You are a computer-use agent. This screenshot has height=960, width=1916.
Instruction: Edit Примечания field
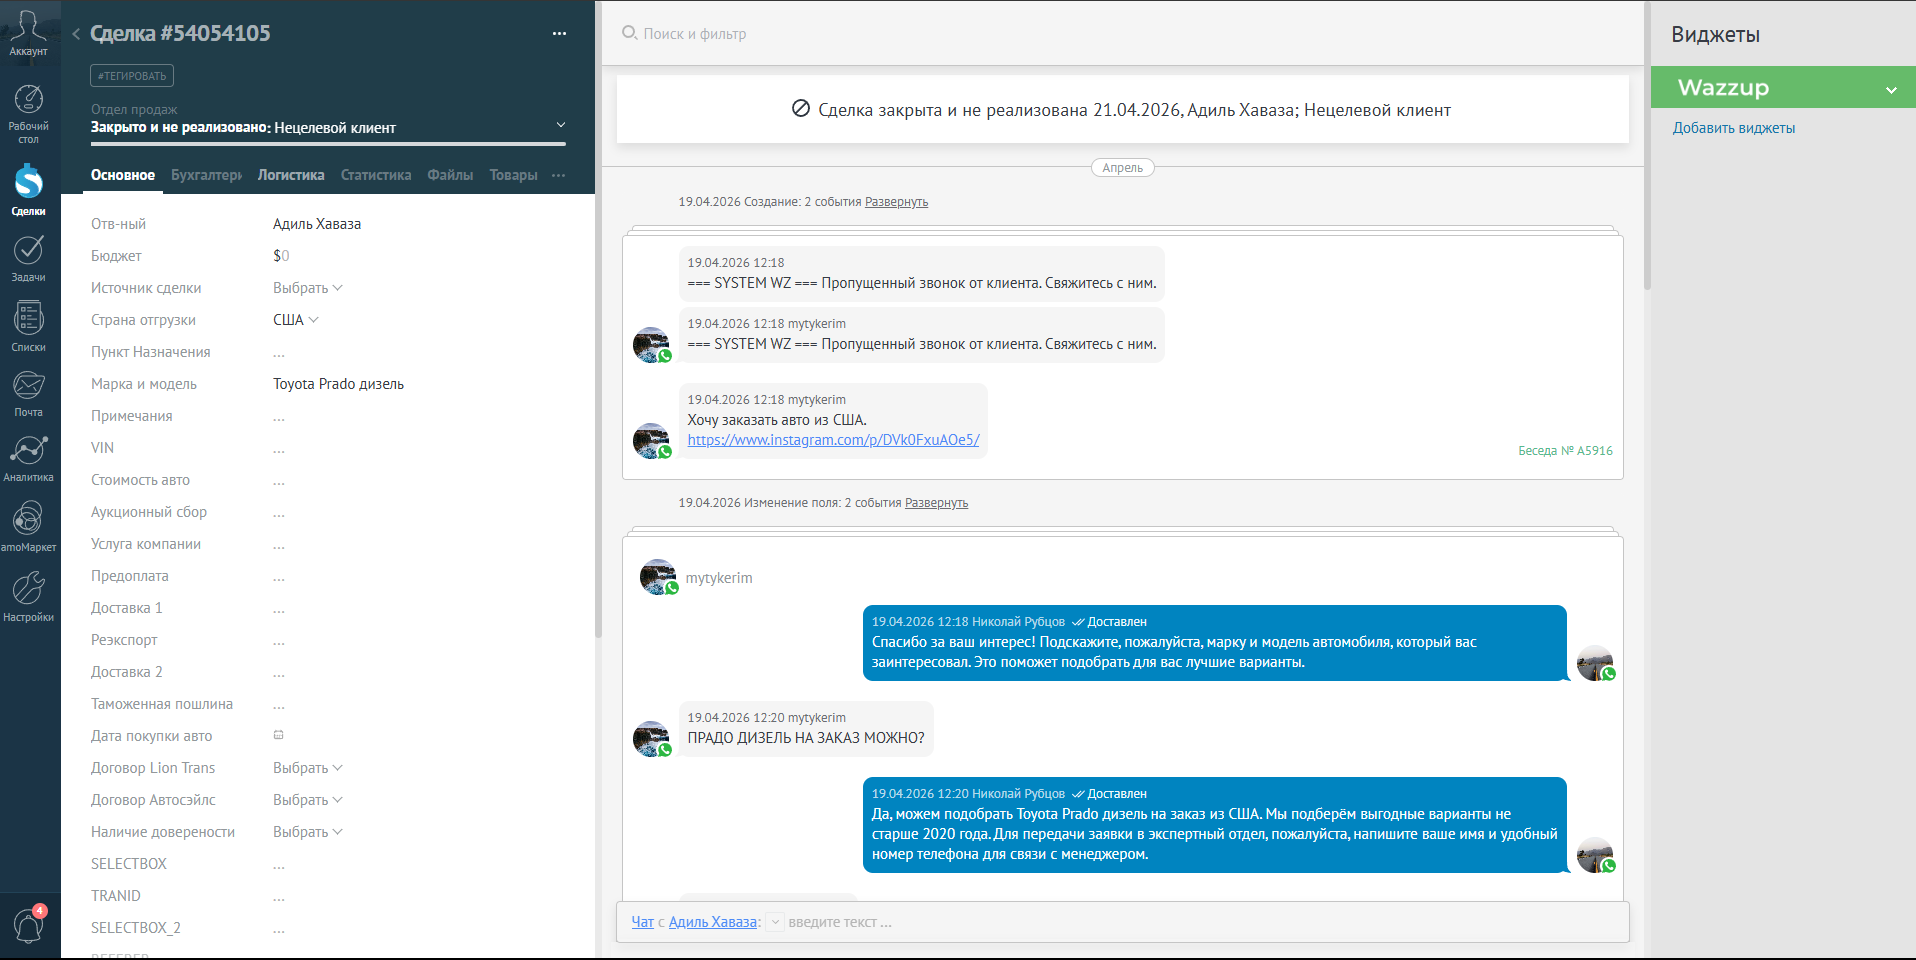coord(279,416)
